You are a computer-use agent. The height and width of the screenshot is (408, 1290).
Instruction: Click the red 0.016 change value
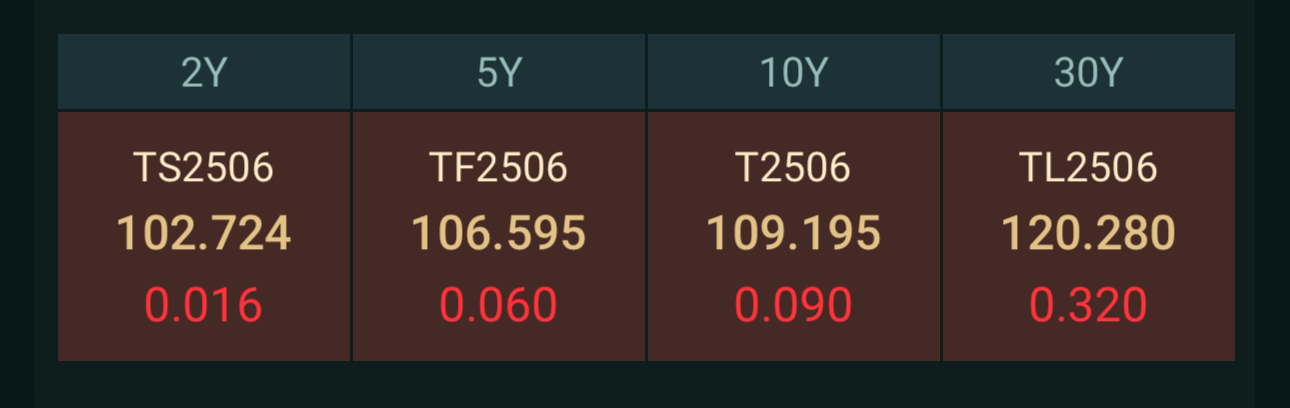coord(204,304)
